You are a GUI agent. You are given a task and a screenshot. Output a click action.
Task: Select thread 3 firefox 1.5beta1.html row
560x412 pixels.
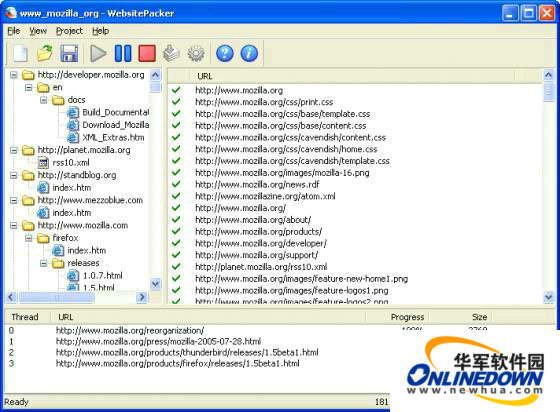pyautogui.click(x=178, y=364)
